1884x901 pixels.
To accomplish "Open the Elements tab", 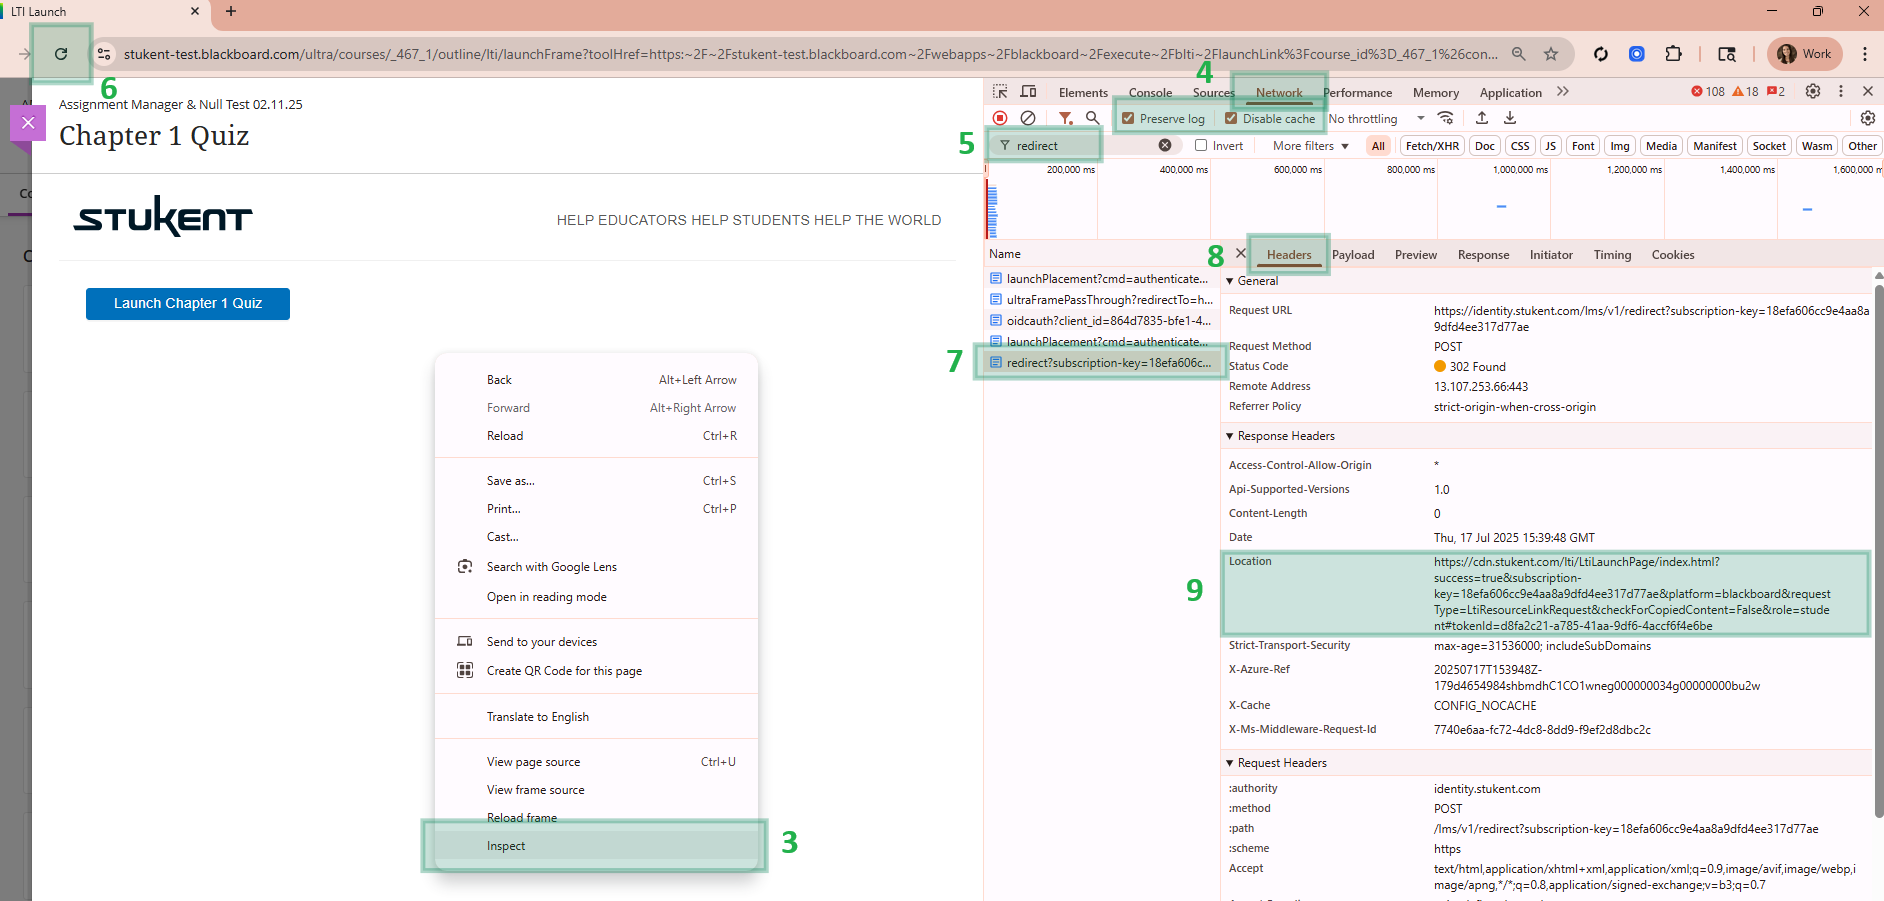I will (1083, 92).
